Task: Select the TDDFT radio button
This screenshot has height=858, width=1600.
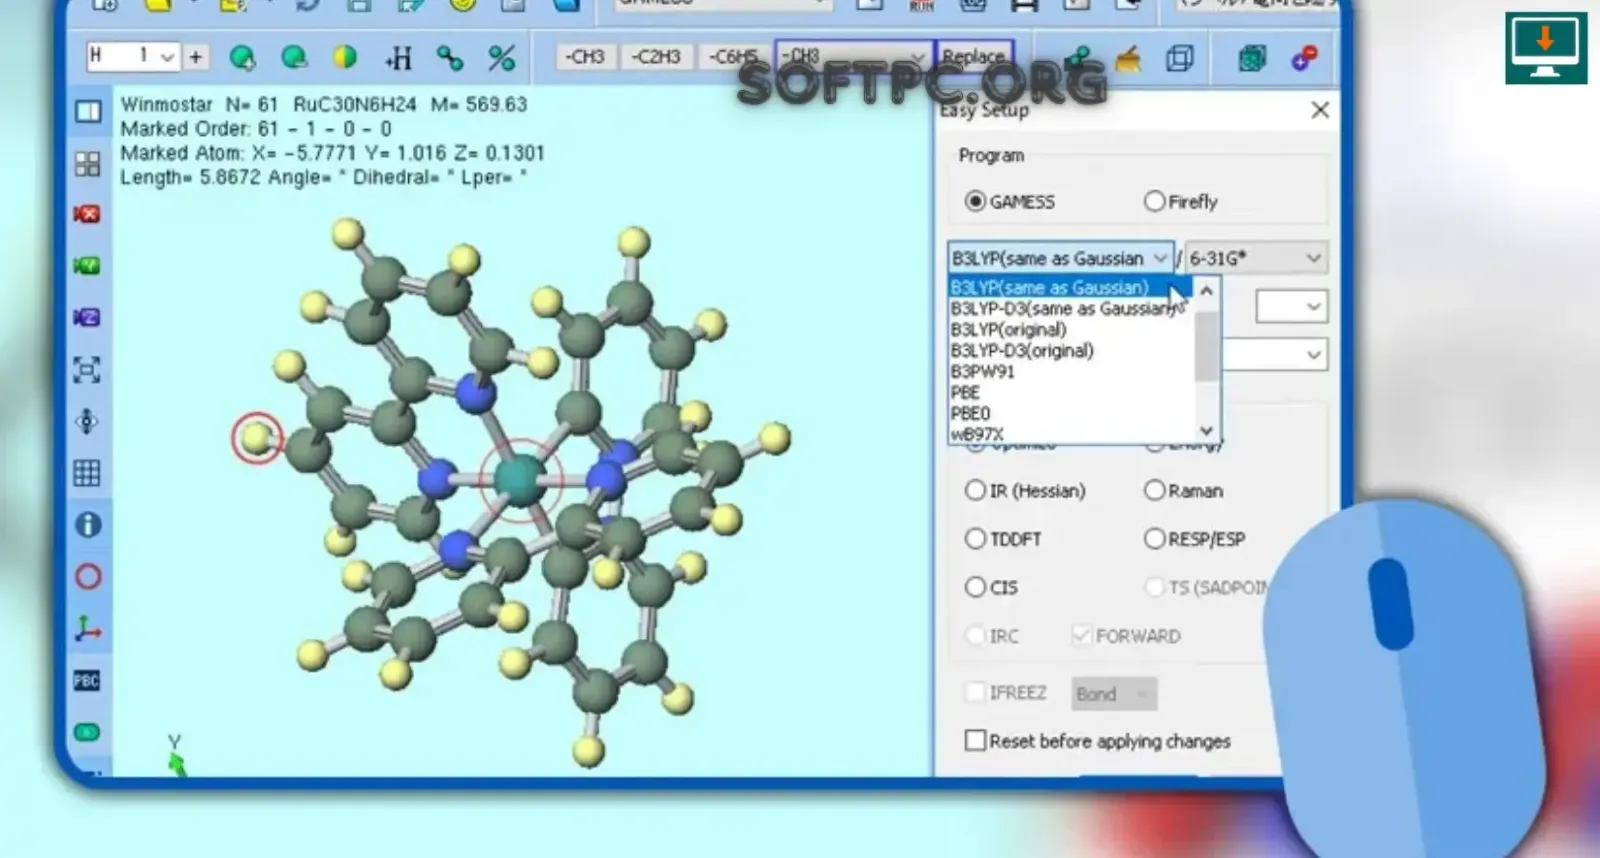Action: (x=975, y=538)
